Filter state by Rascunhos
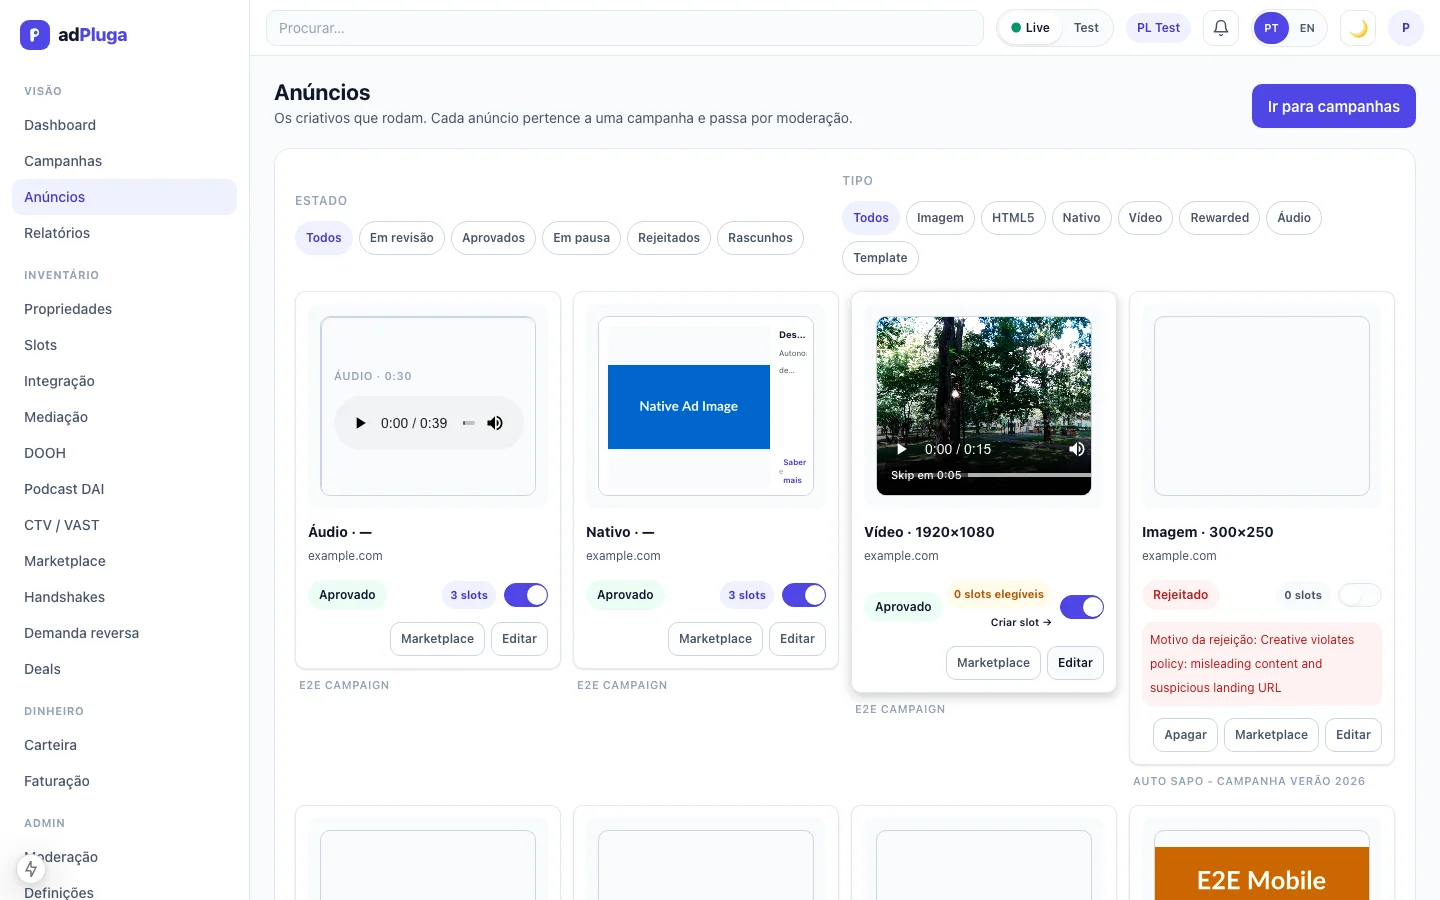Viewport: 1440px width, 900px height. (760, 238)
